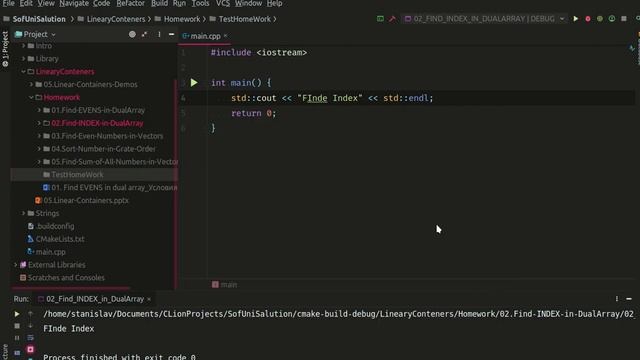Screen dimensions: 640x360
Task: Click the down arrow in the Run panel
Action: pos(31,326)
